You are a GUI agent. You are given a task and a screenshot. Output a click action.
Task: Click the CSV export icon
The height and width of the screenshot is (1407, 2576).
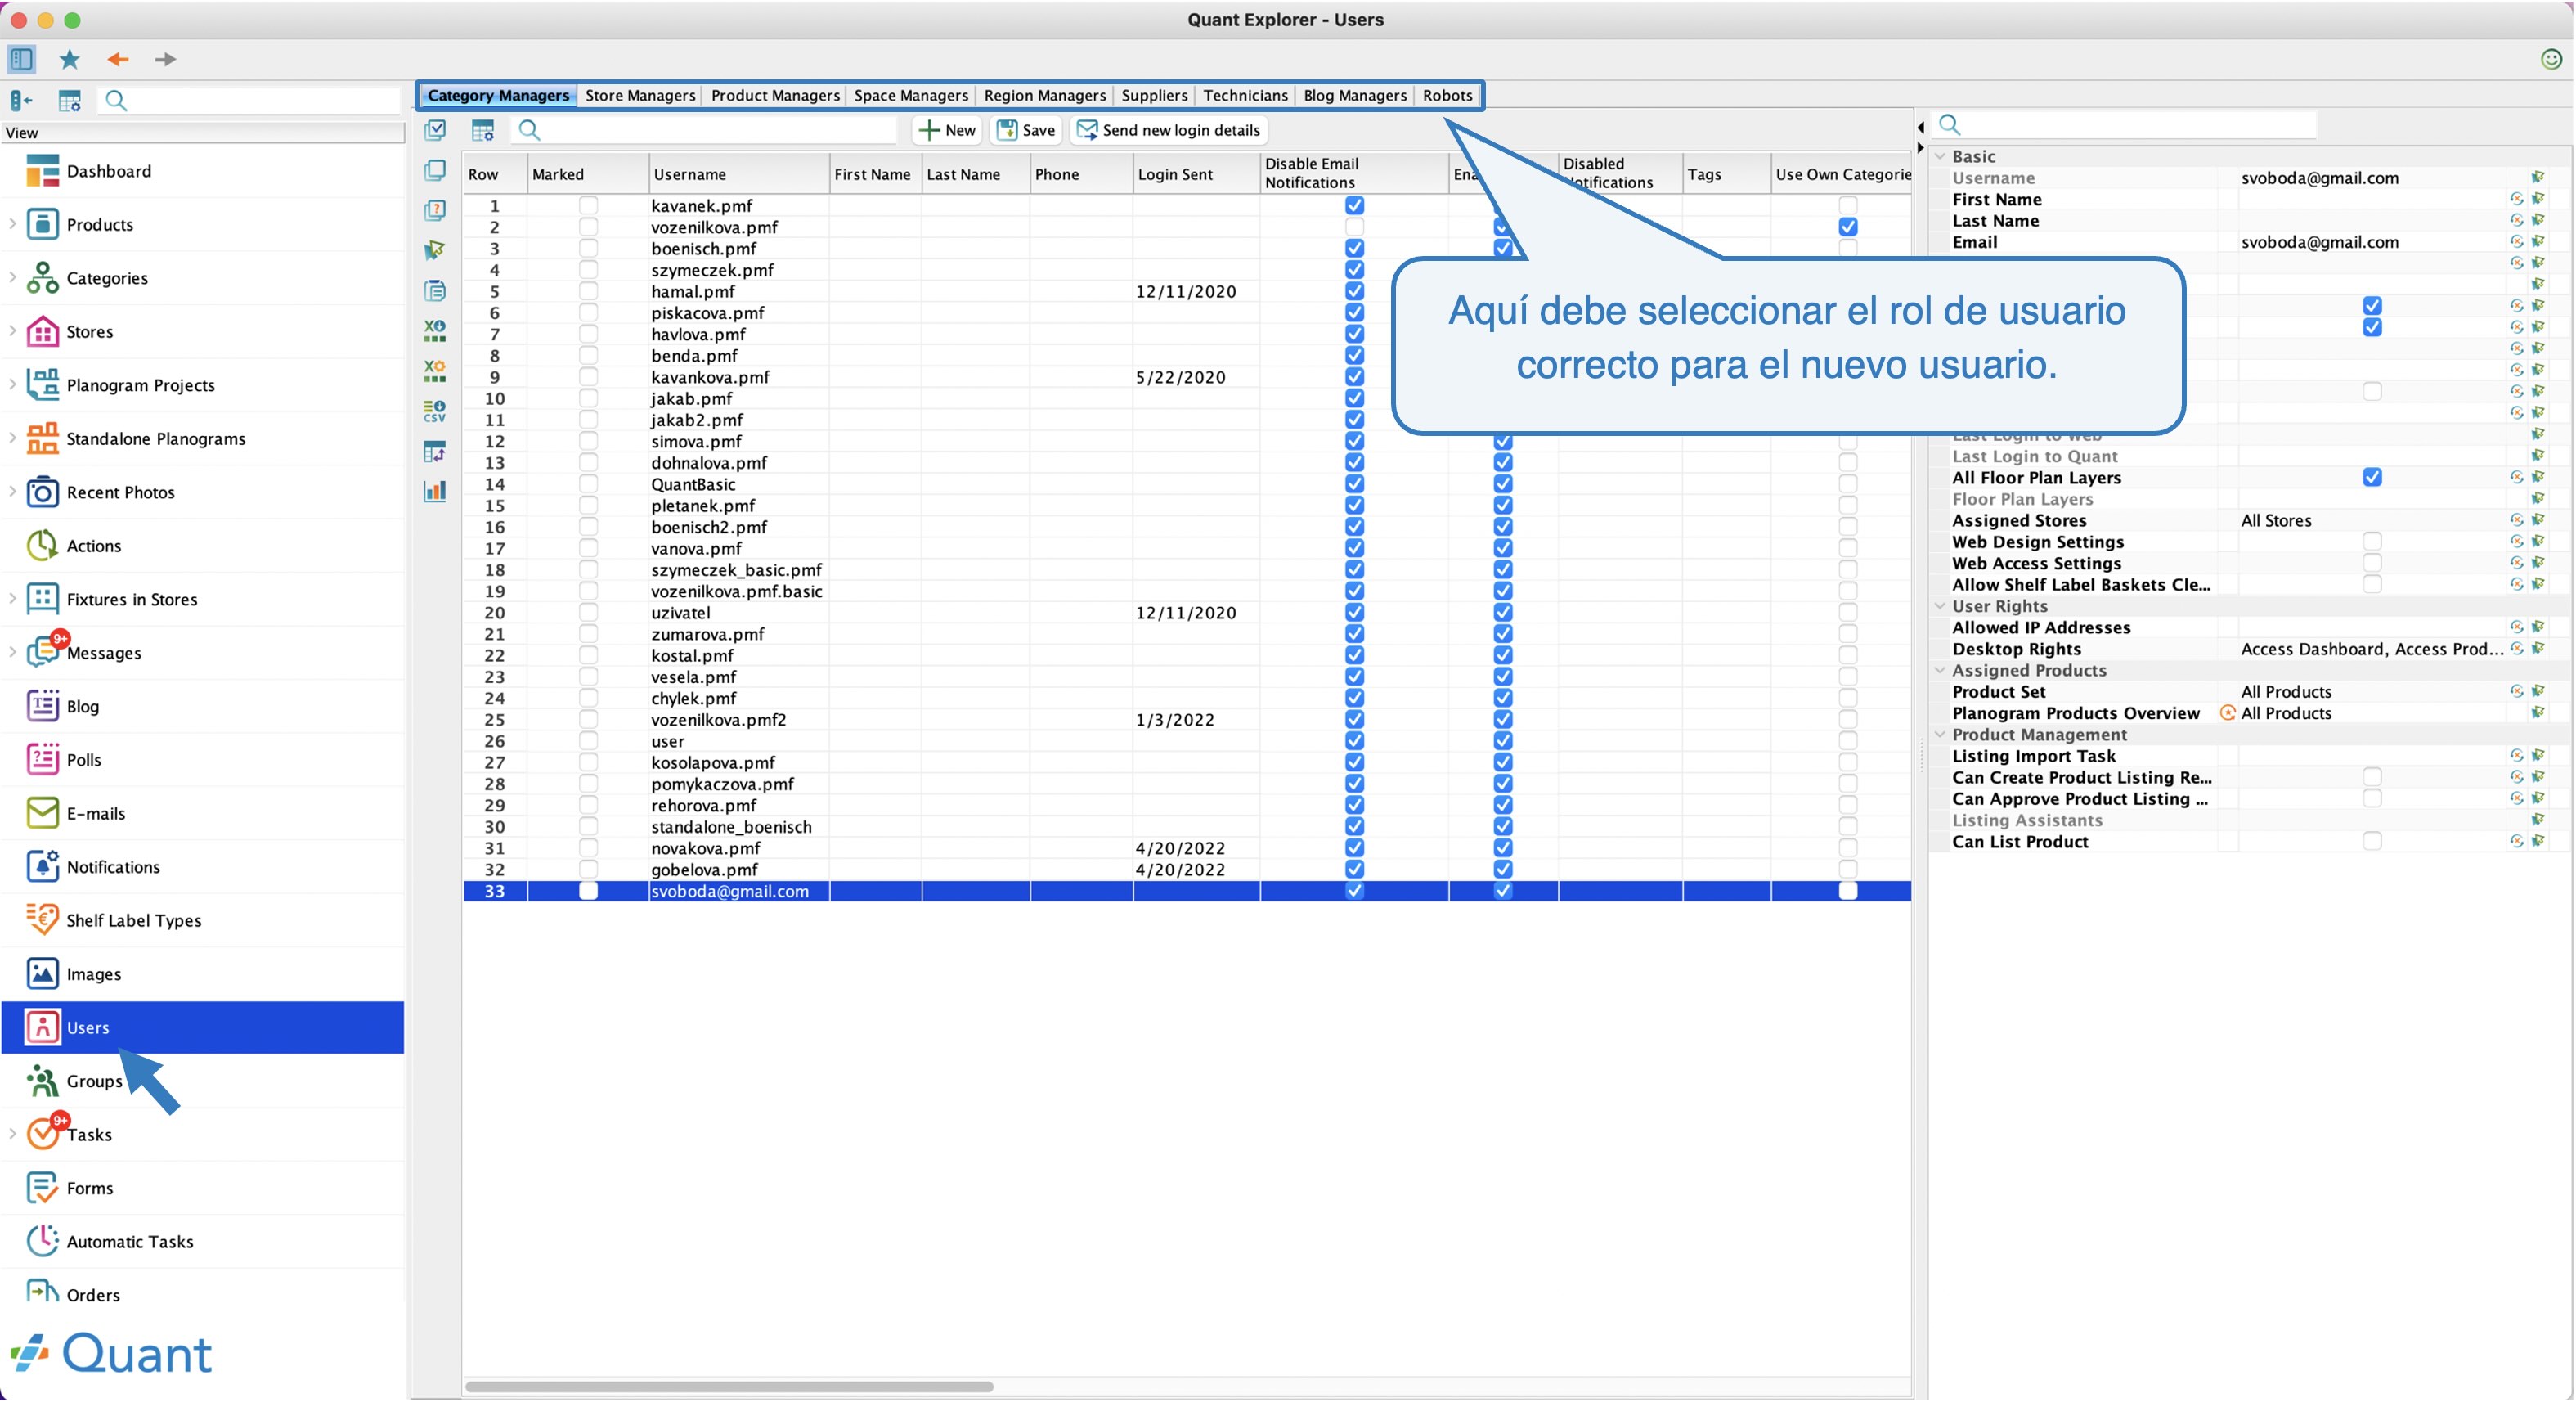point(435,411)
